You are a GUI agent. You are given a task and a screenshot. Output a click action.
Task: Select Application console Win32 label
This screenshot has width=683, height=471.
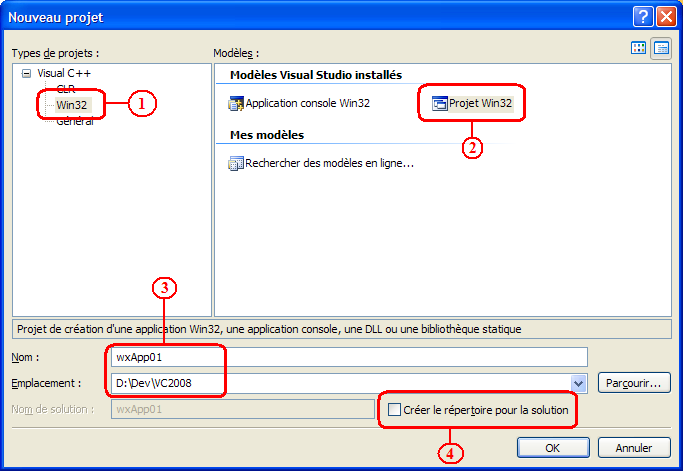pyautogui.click(x=308, y=103)
